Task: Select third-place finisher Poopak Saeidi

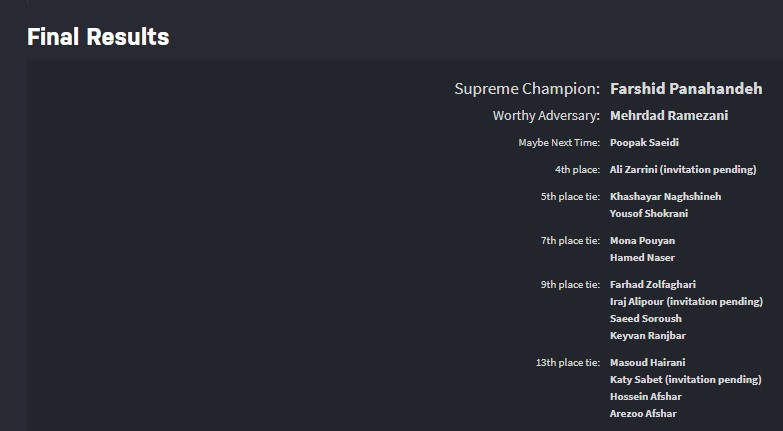Action: (644, 143)
